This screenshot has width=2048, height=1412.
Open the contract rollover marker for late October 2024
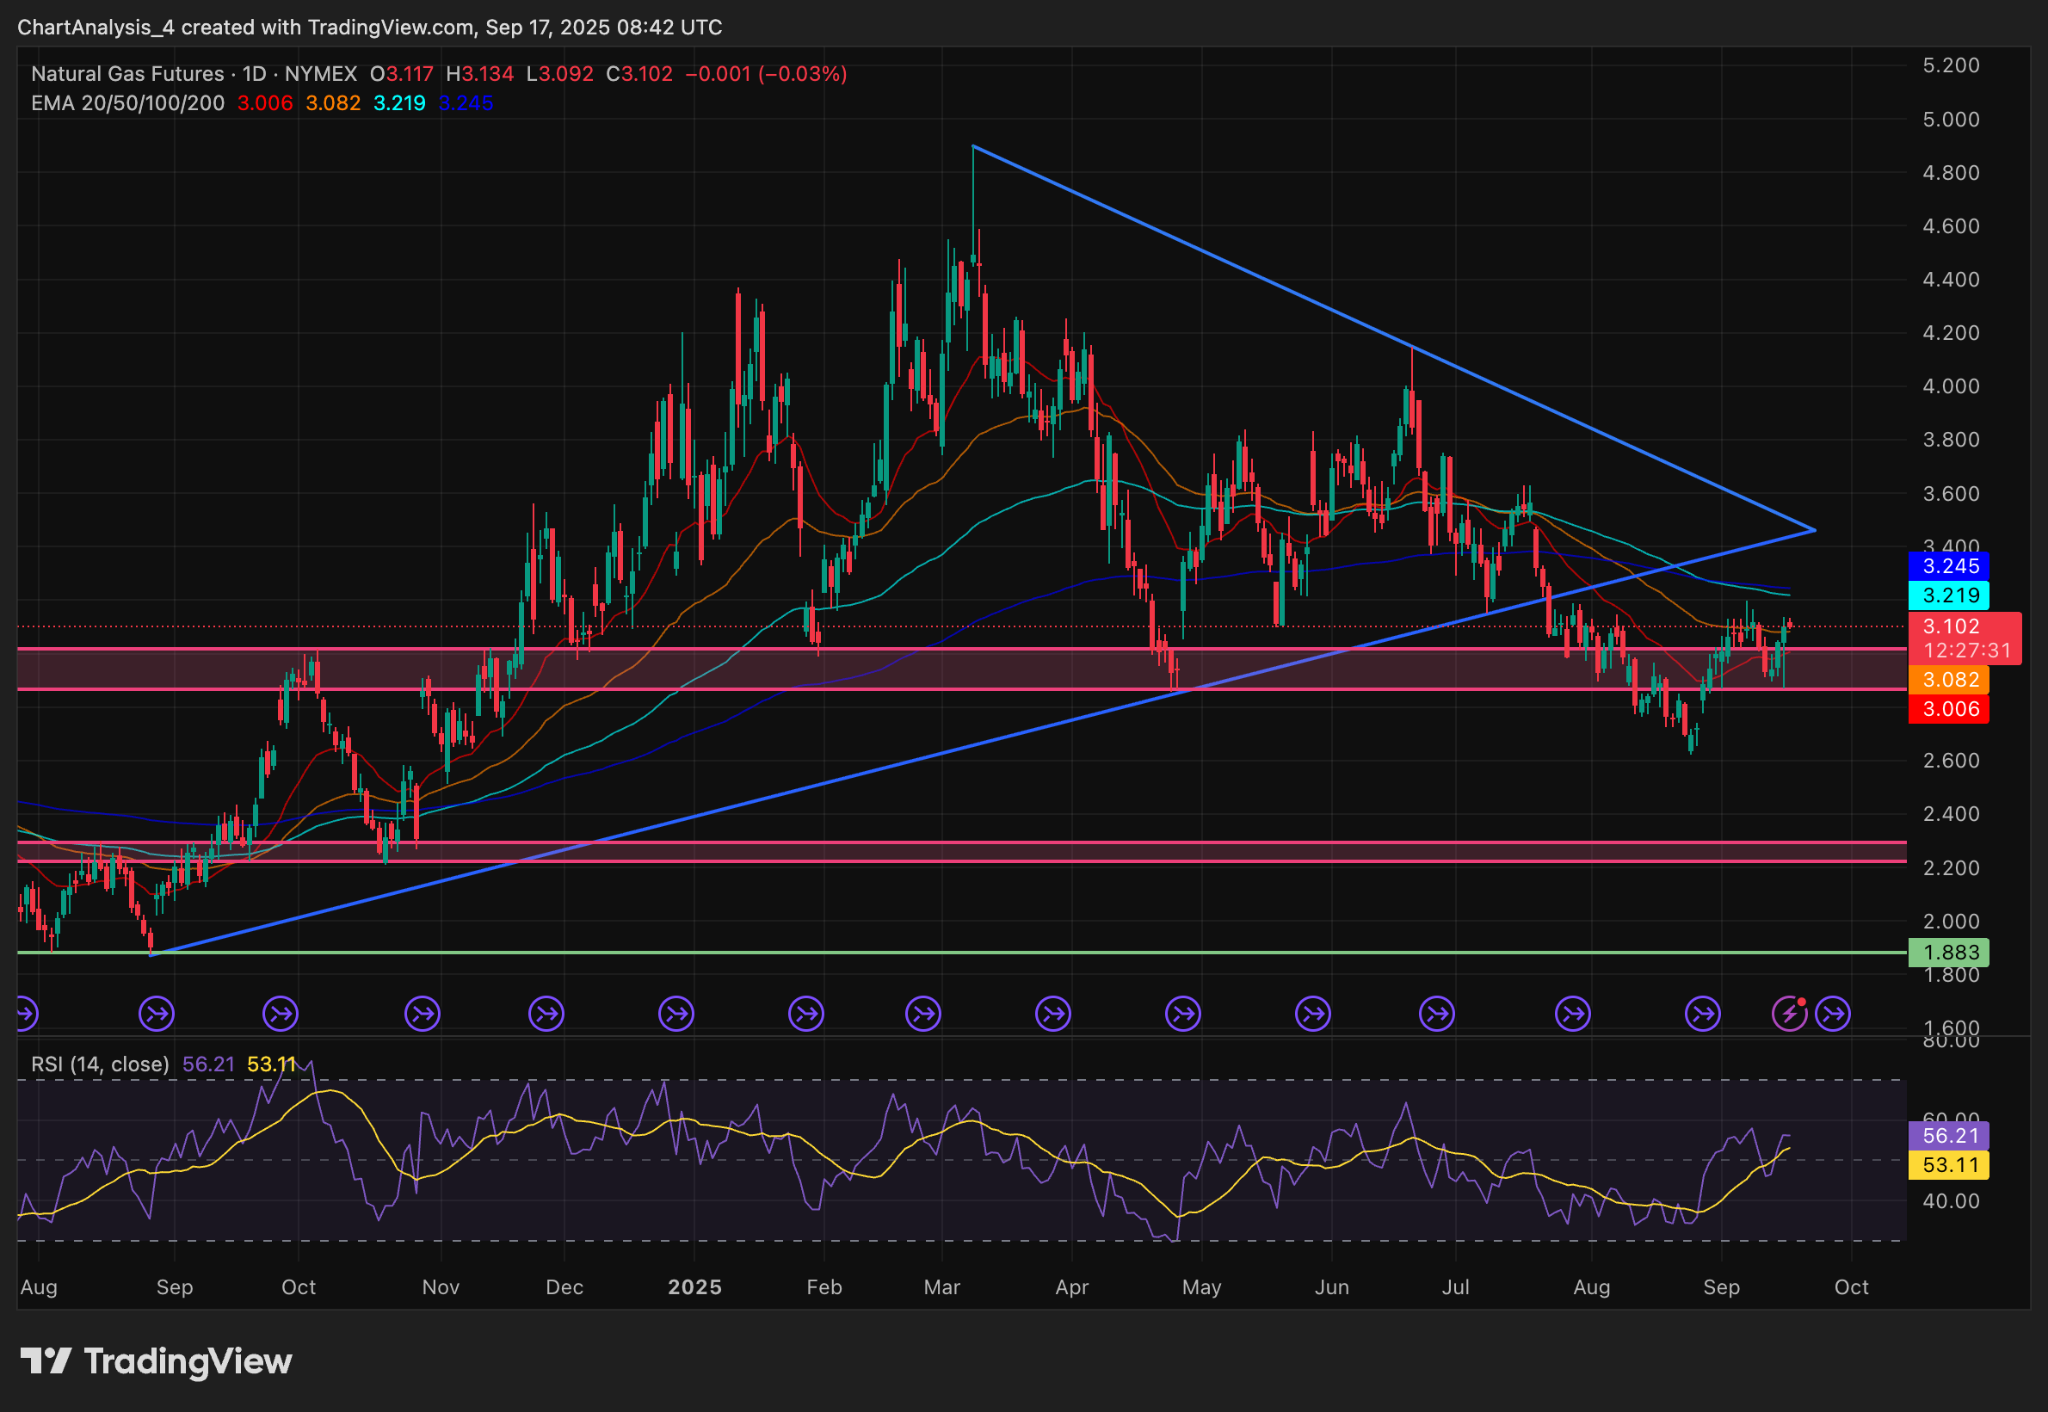click(422, 1014)
